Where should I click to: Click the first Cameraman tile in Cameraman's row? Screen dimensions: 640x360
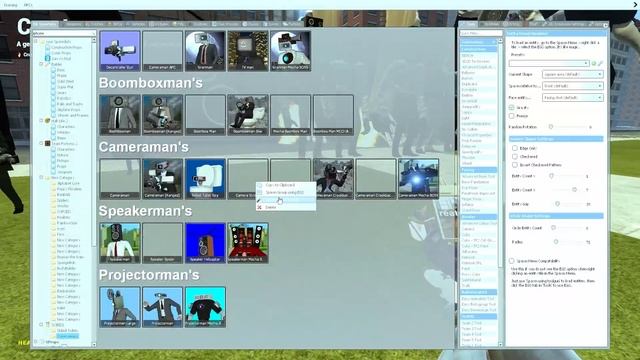[120, 179]
